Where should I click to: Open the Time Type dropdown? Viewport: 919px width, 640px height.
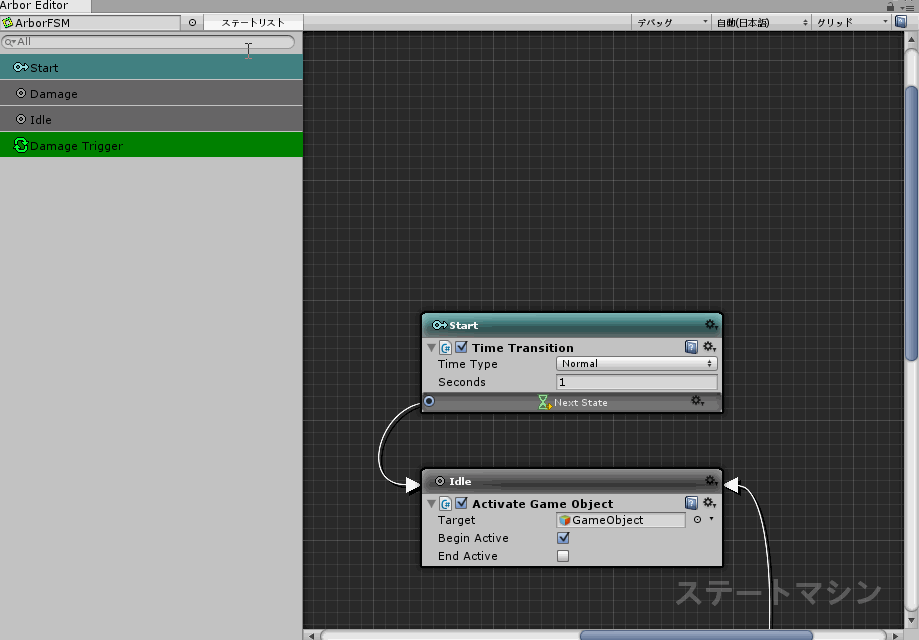point(636,364)
